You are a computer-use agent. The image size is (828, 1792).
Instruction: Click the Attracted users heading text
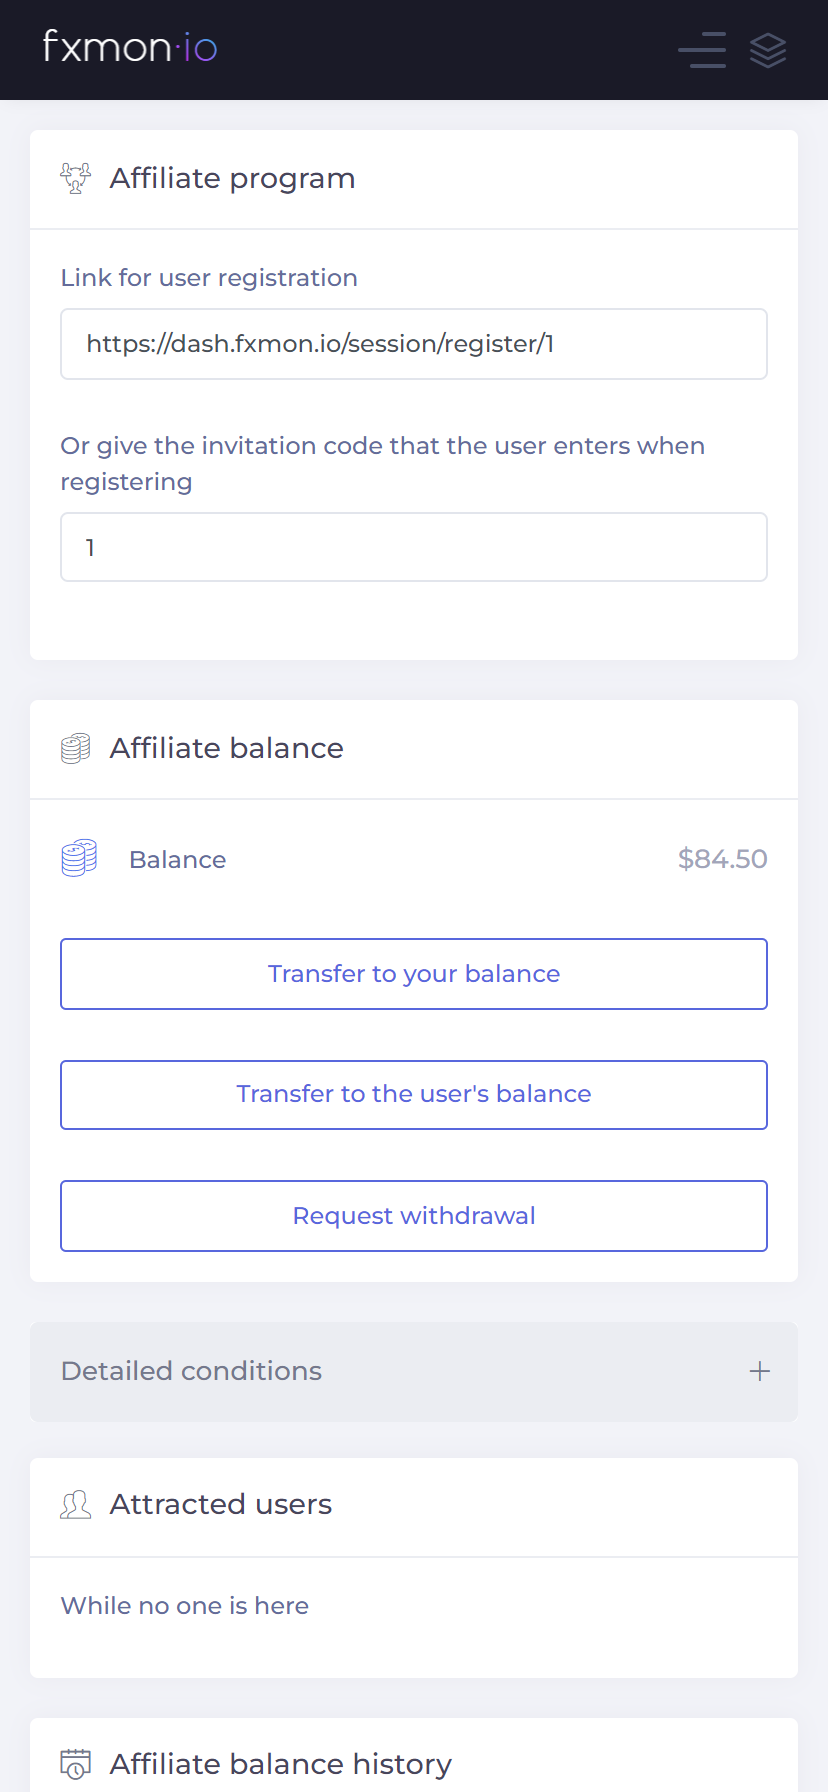221,1504
